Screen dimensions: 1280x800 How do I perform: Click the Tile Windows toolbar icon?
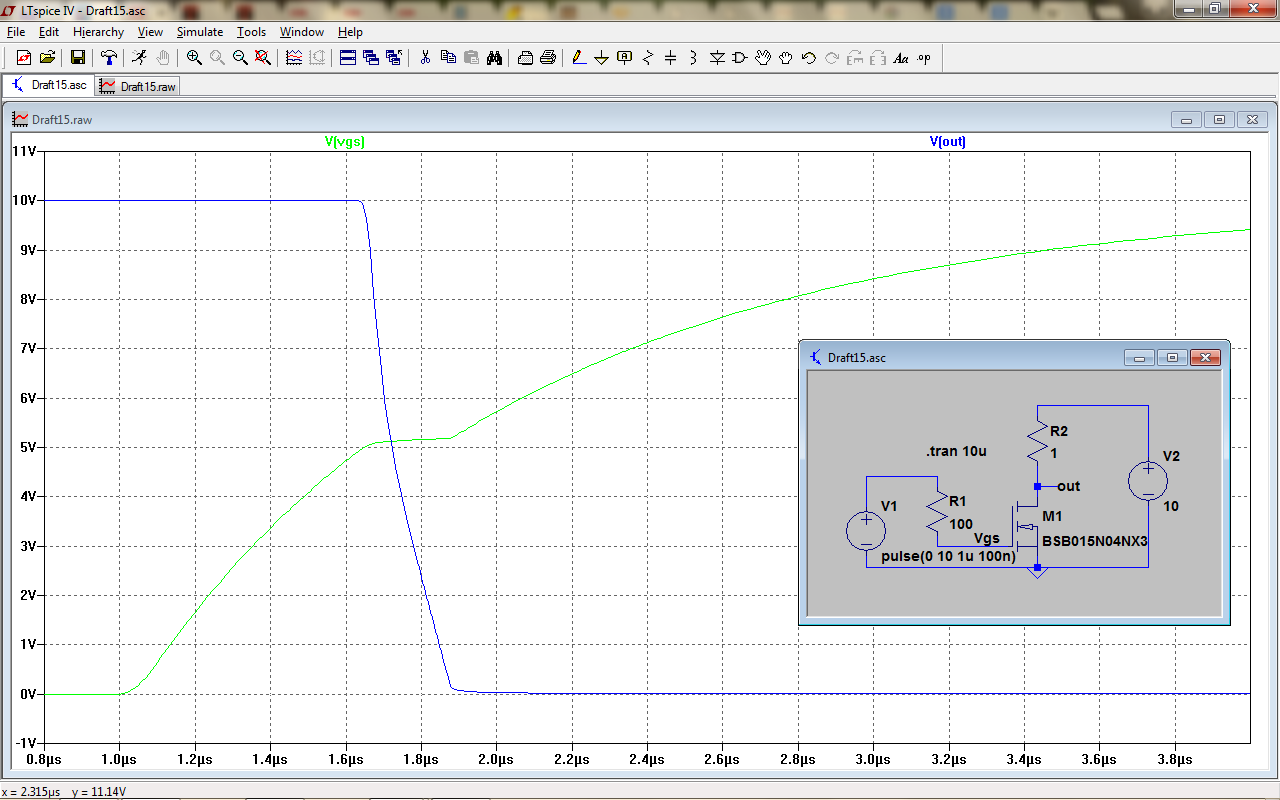[x=348, y=58]
